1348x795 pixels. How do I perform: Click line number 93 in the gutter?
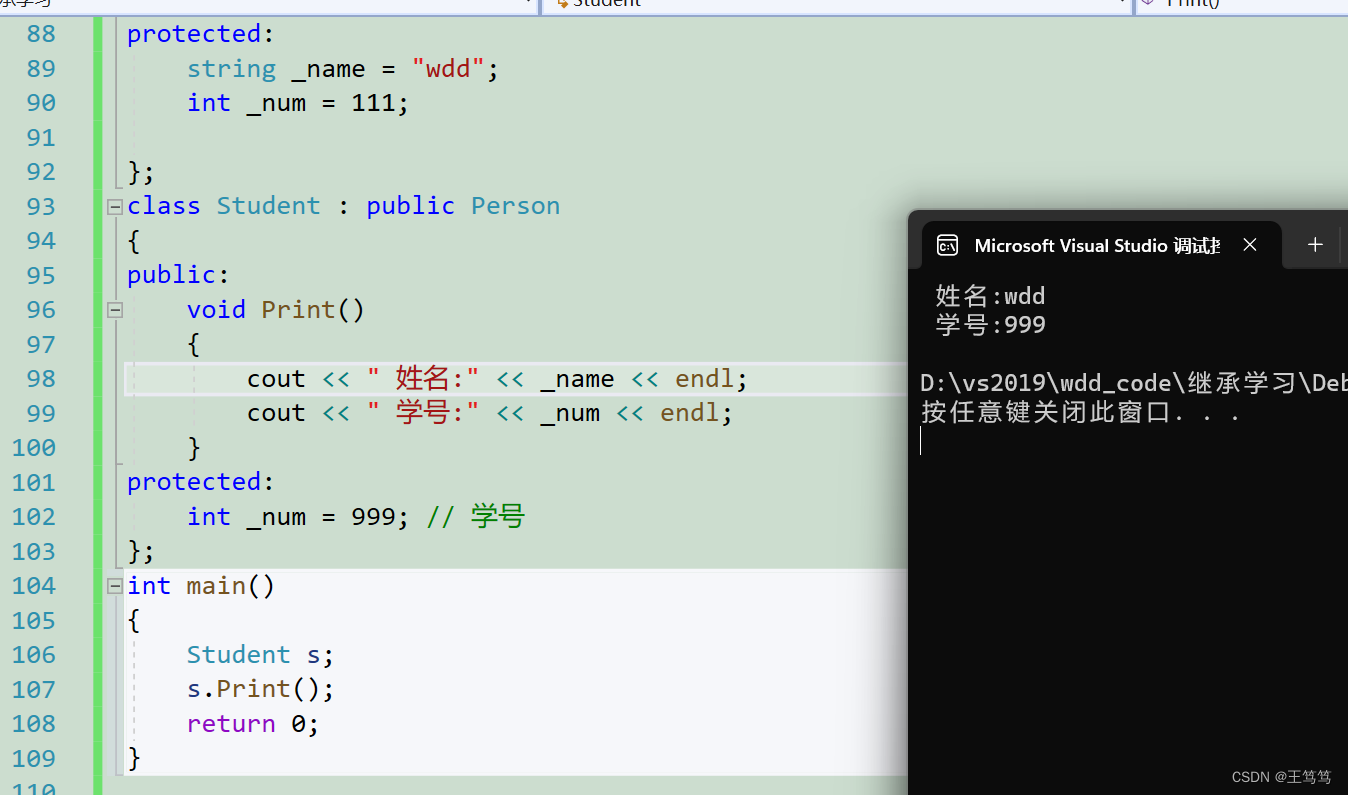tap(40, 207)
